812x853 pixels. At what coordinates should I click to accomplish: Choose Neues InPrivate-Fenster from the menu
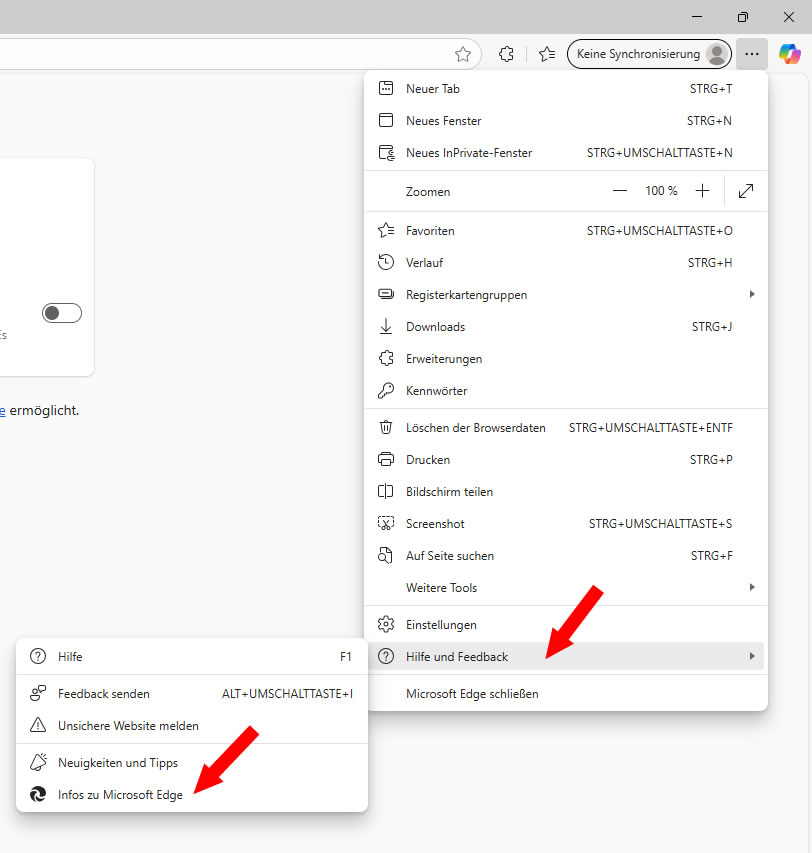566,152
